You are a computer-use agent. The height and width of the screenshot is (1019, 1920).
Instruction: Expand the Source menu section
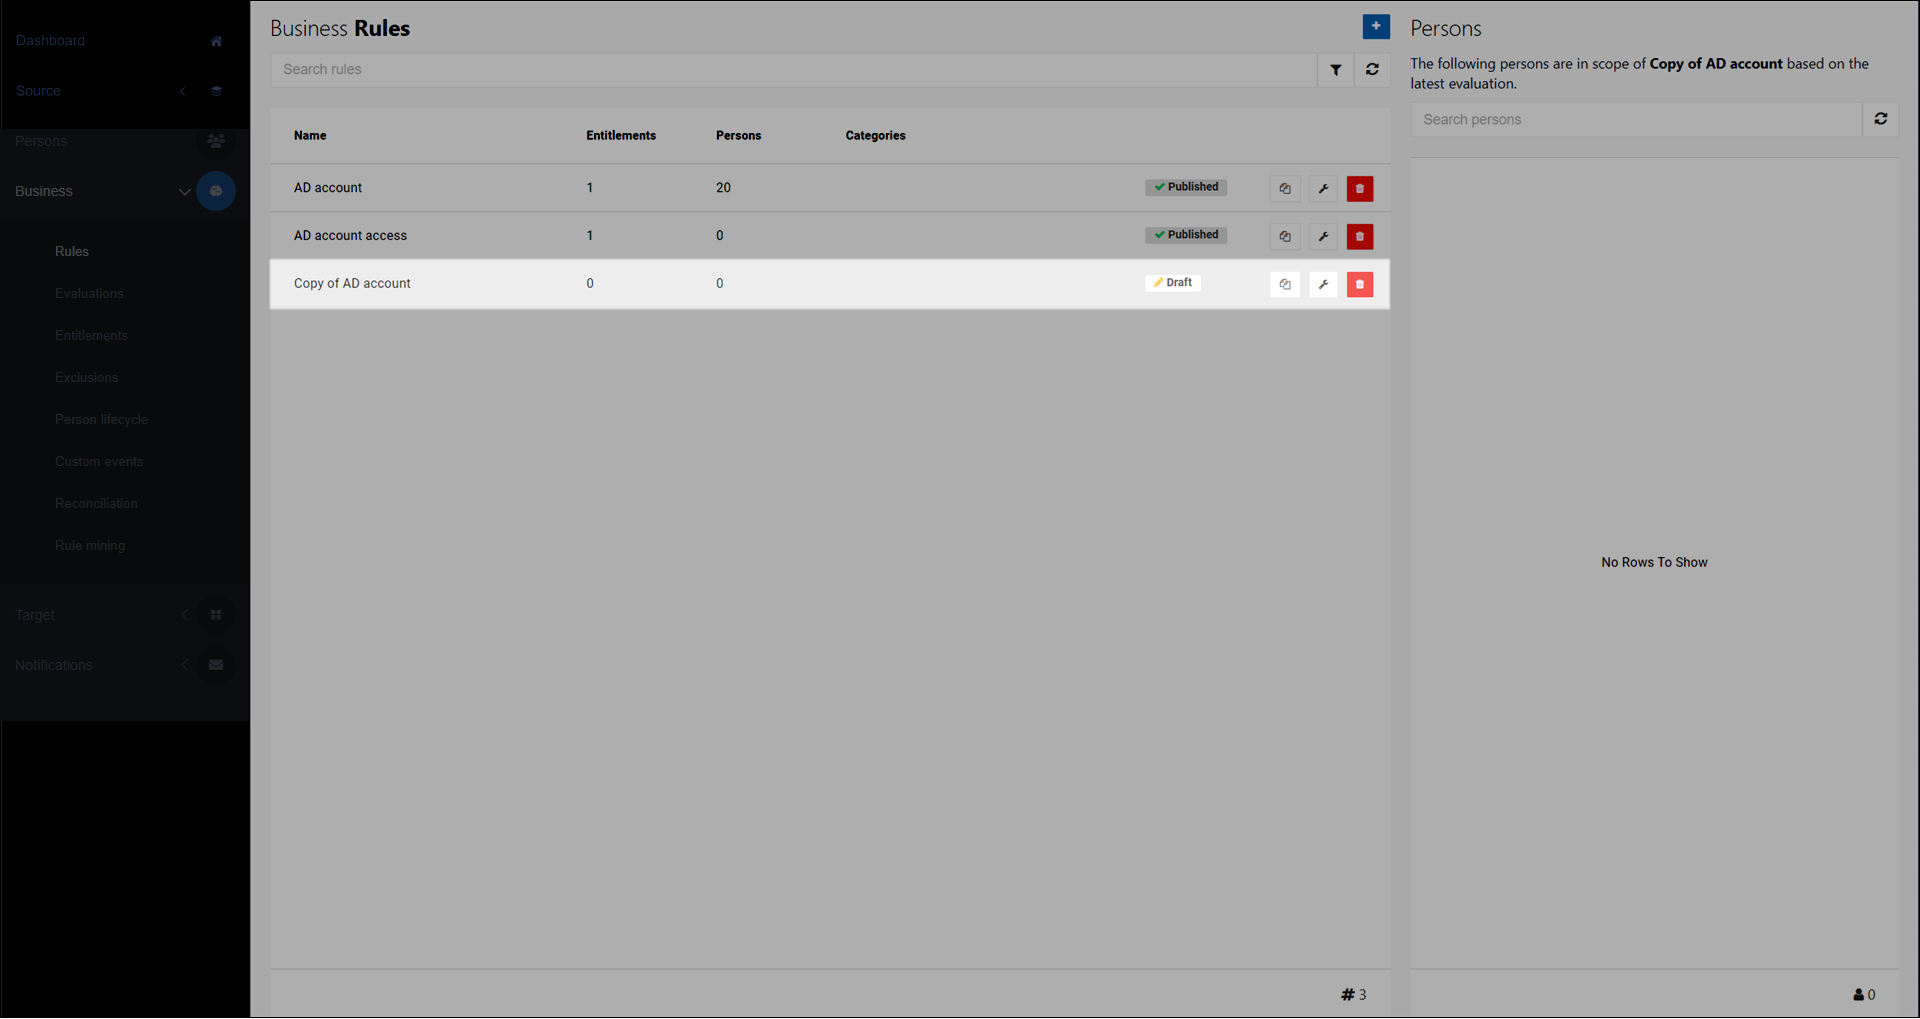pyautogui.click(x=183, y=91)
